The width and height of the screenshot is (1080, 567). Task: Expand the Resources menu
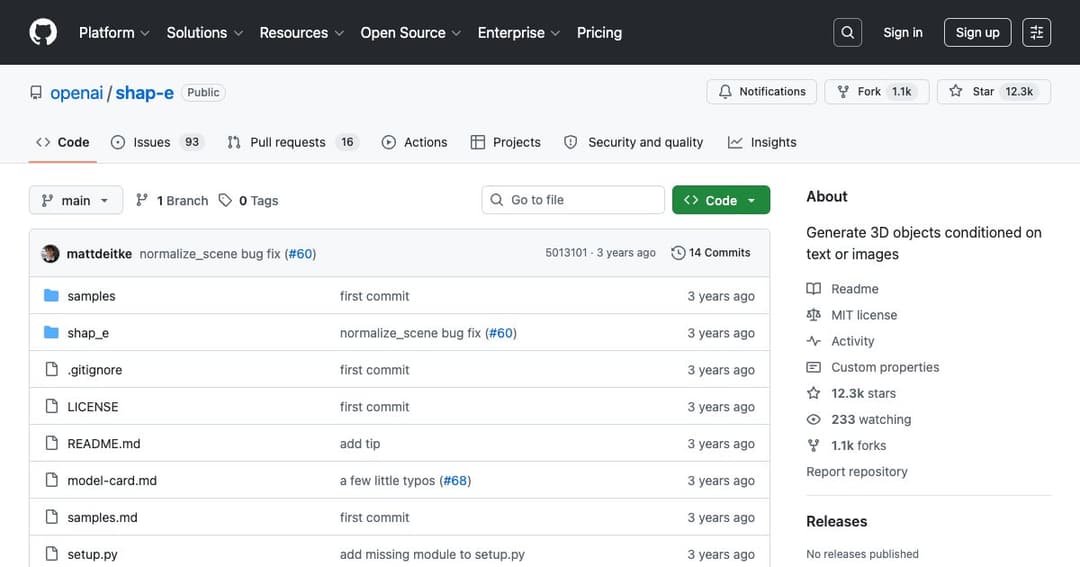[302, 32]
